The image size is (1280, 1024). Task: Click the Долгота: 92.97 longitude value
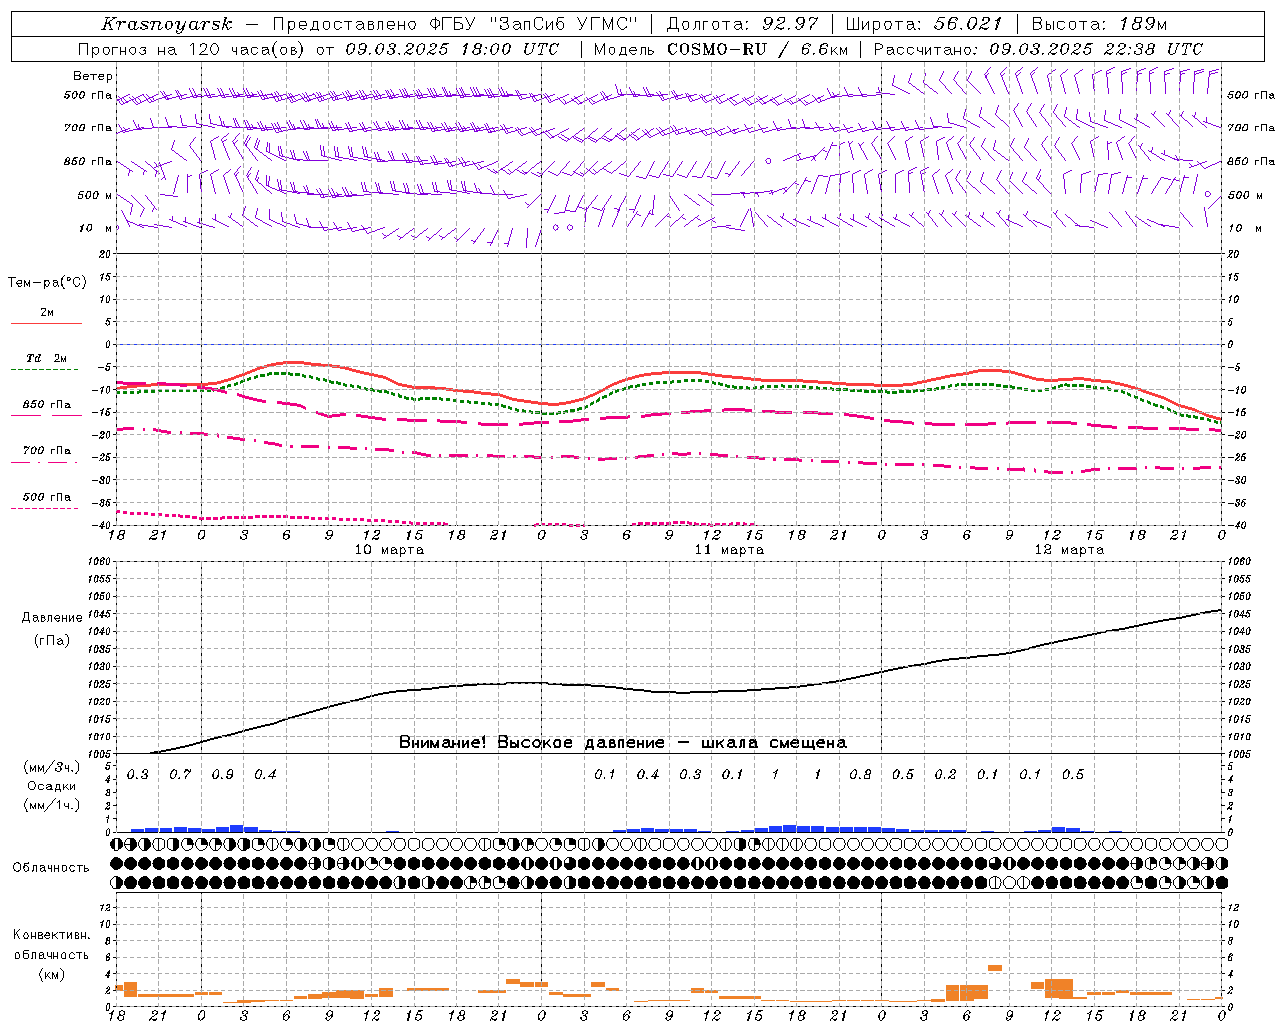[742, 24]
